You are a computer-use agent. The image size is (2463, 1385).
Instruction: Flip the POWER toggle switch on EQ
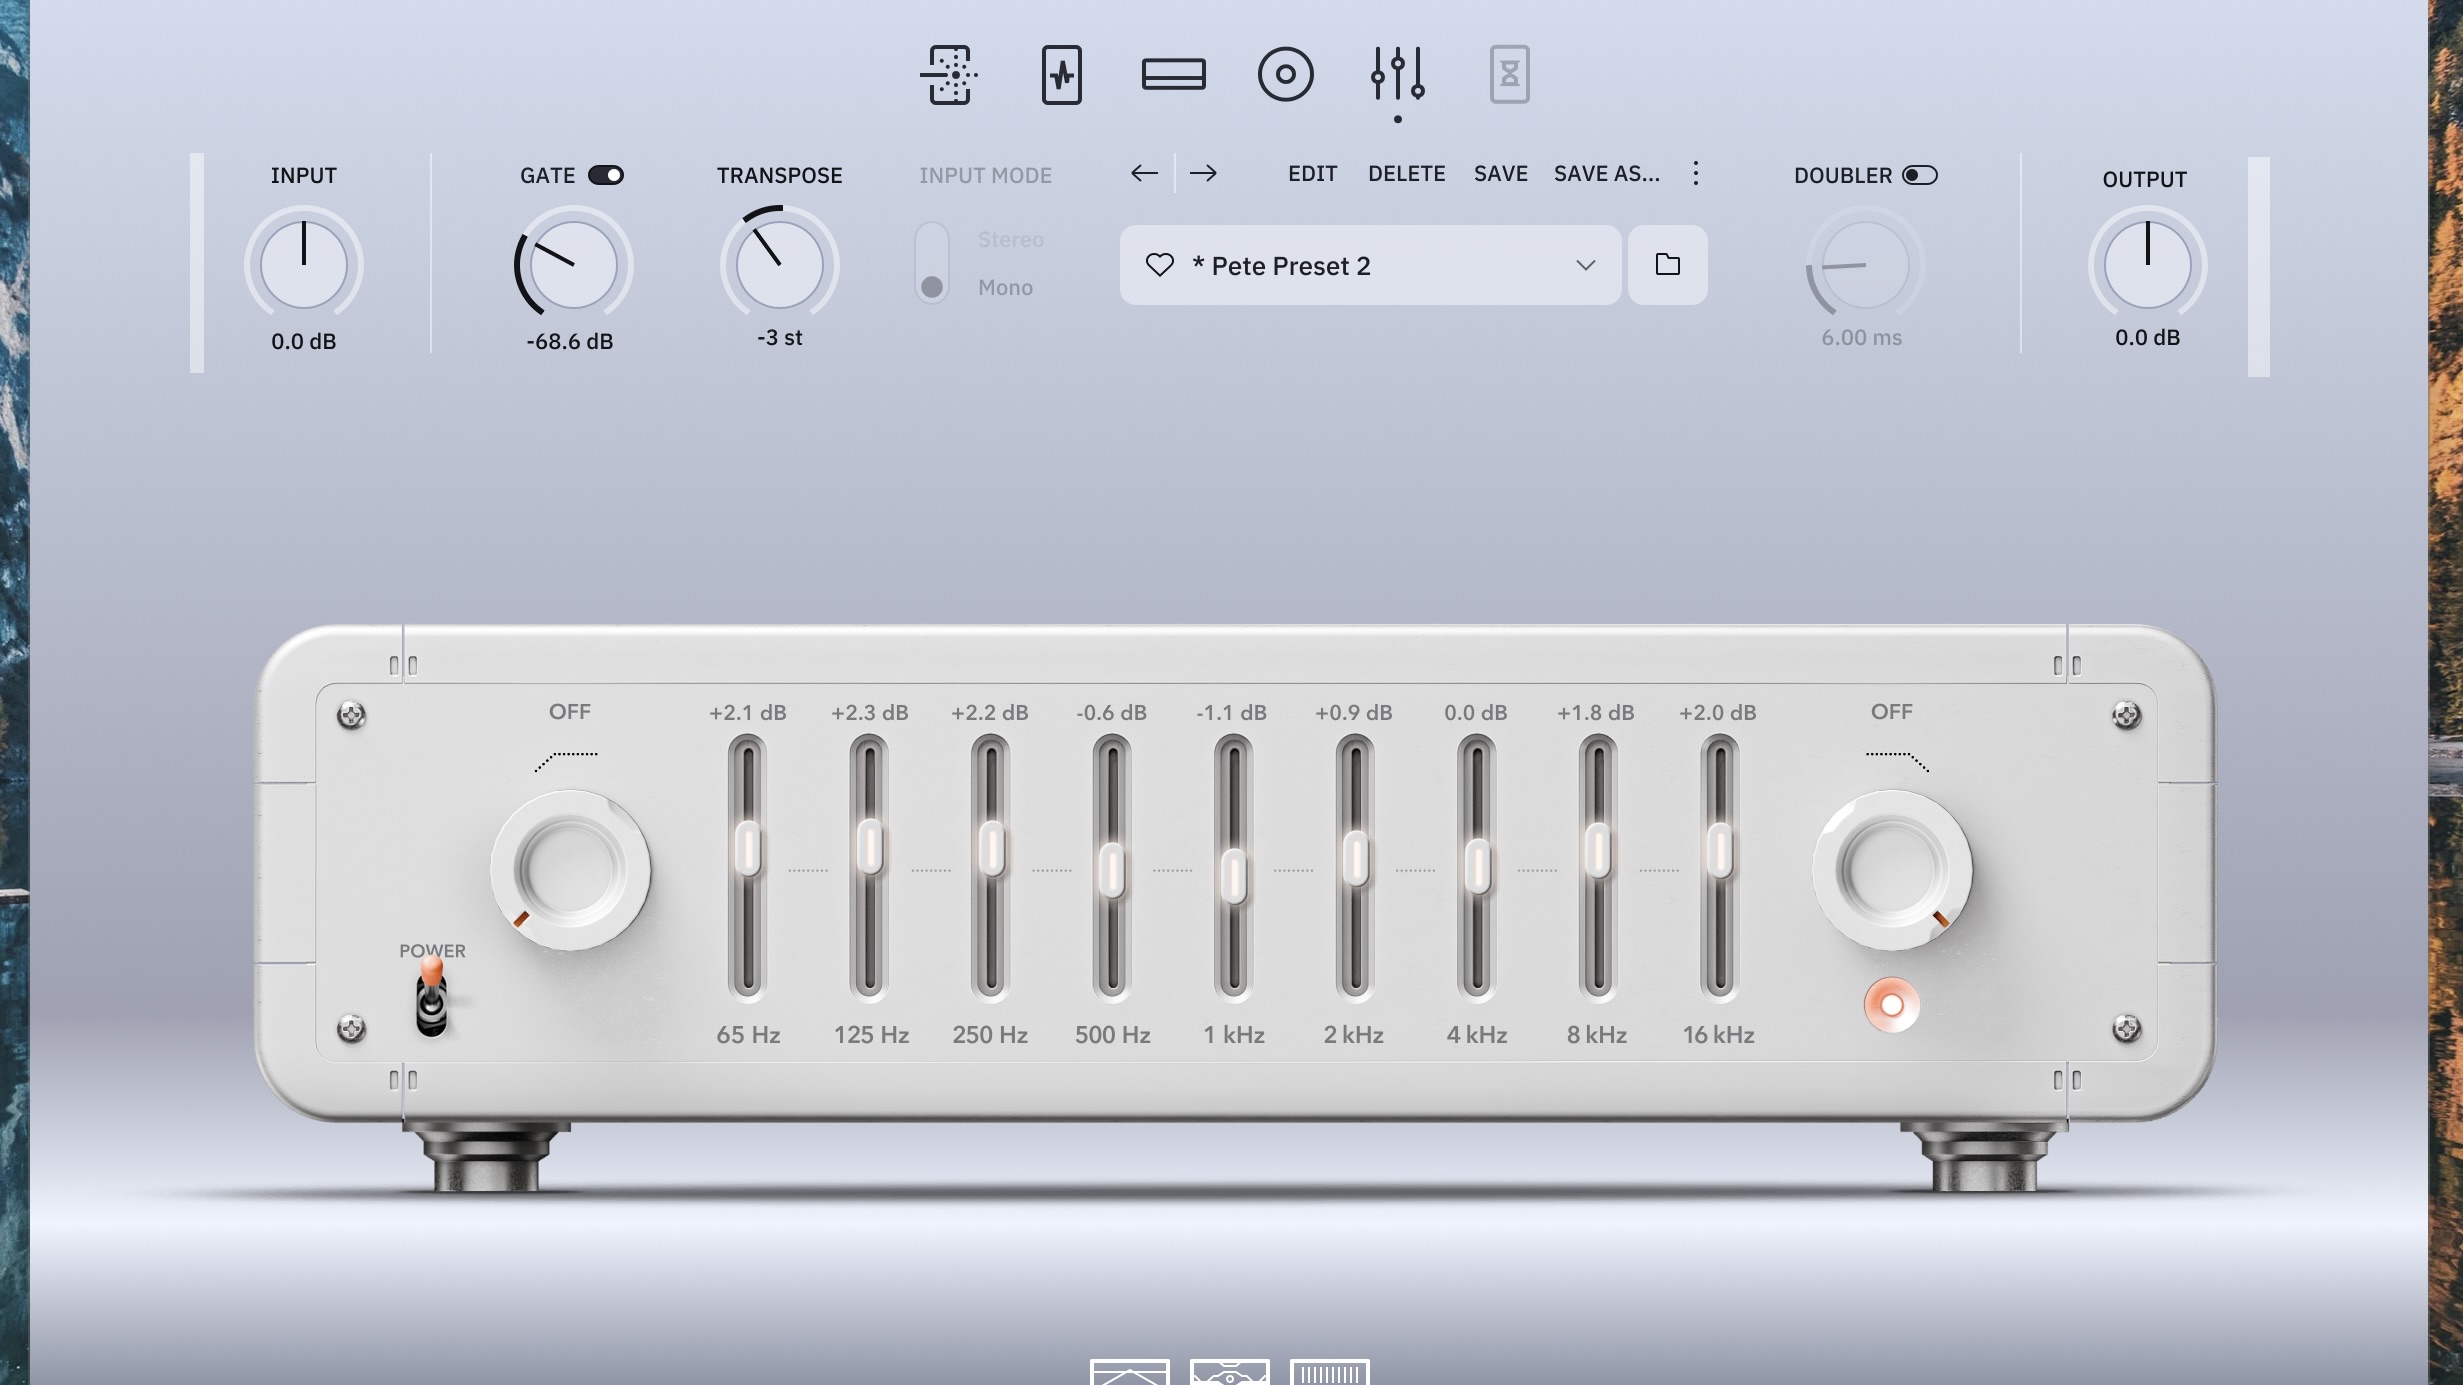[x=431, y=995]
